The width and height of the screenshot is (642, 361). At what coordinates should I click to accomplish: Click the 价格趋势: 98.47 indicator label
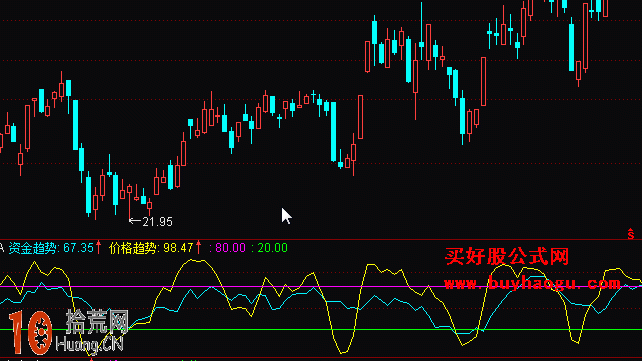[x=151, y=248]
